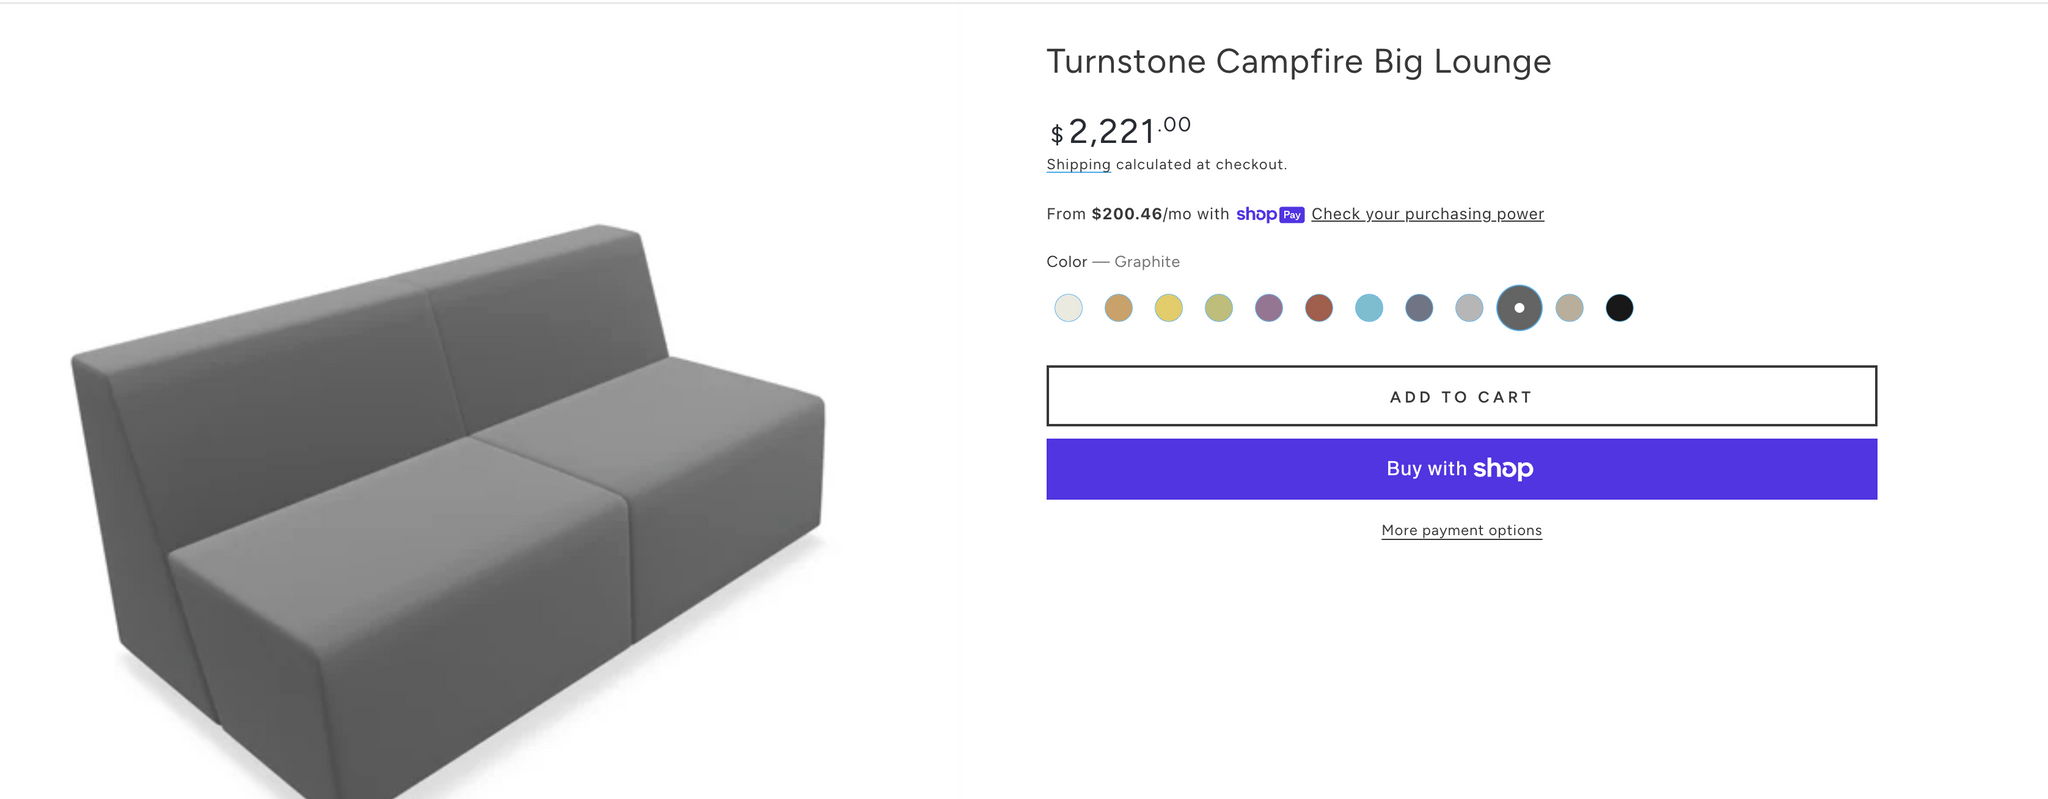This screenshot has height=799, width=2048.
Task: Click the Shop Pay logo badge
Action: coord(1270,214)
